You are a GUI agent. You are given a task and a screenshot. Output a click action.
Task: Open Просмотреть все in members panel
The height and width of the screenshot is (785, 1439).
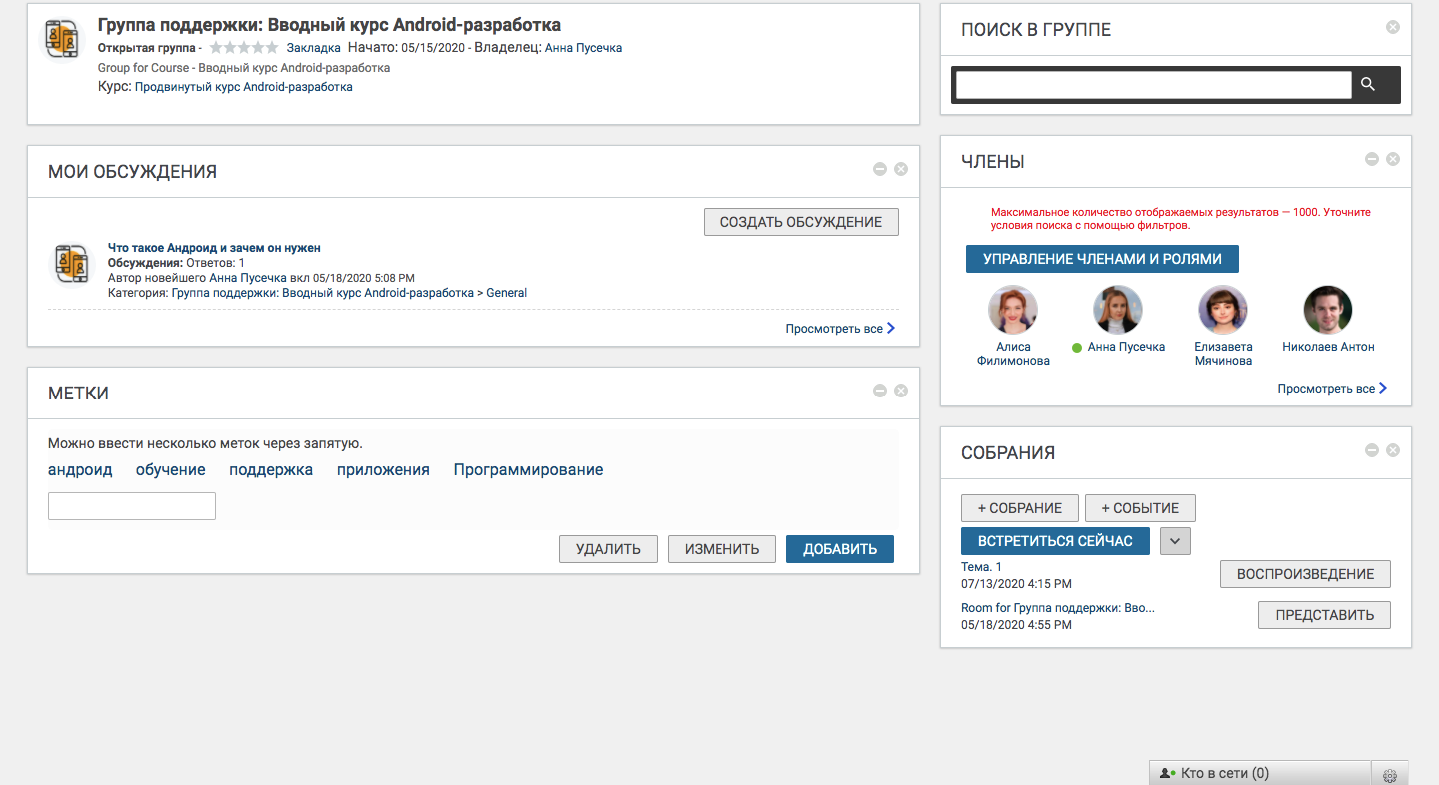coord(1331,389)
